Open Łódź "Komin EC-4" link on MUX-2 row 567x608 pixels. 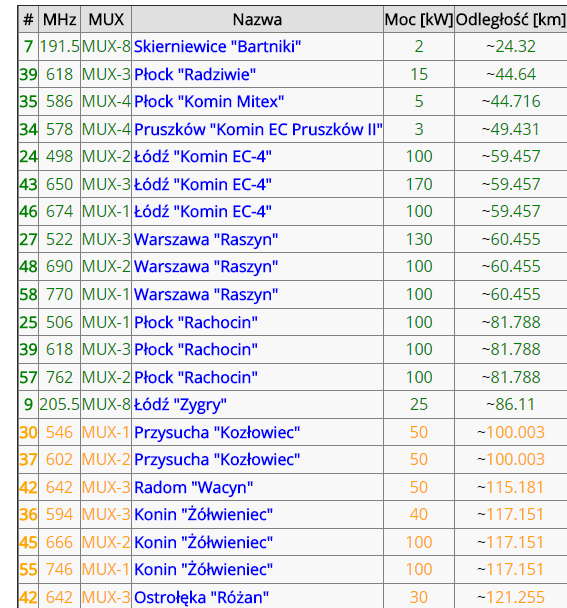(203, 157)
